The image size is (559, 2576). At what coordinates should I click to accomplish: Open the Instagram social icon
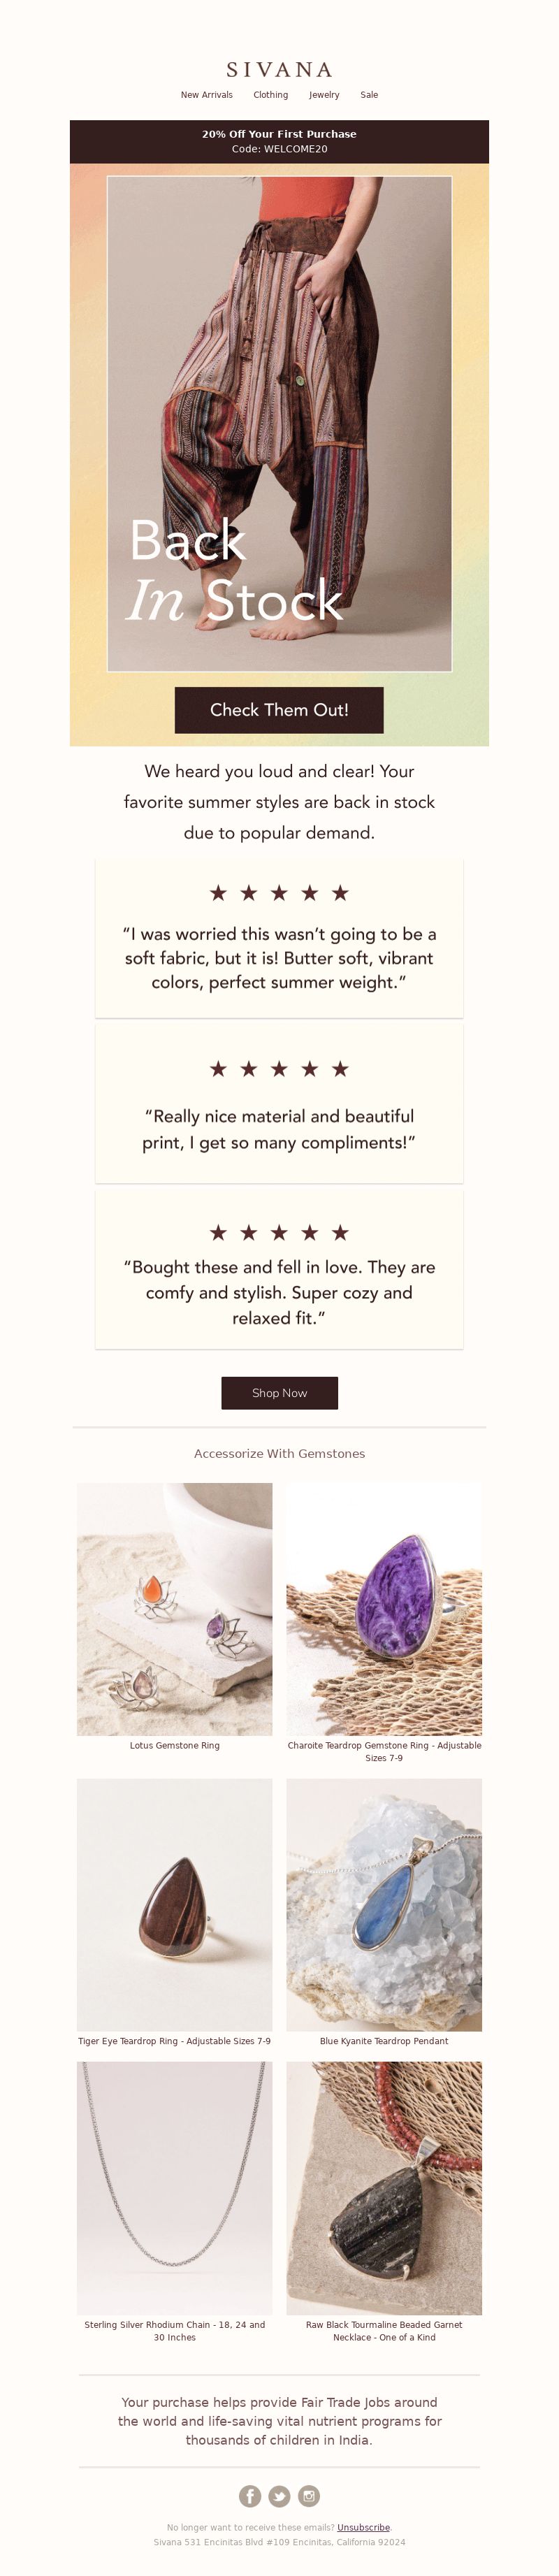(x=309, y=2496)
